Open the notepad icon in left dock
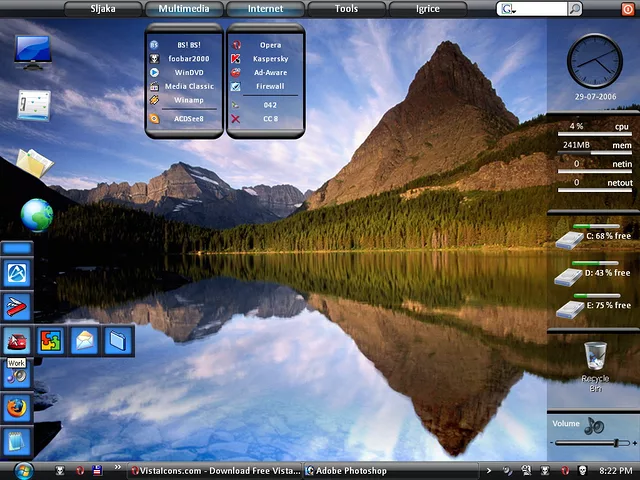The width and height of the screenshot is (640, 480). (17, 441)
